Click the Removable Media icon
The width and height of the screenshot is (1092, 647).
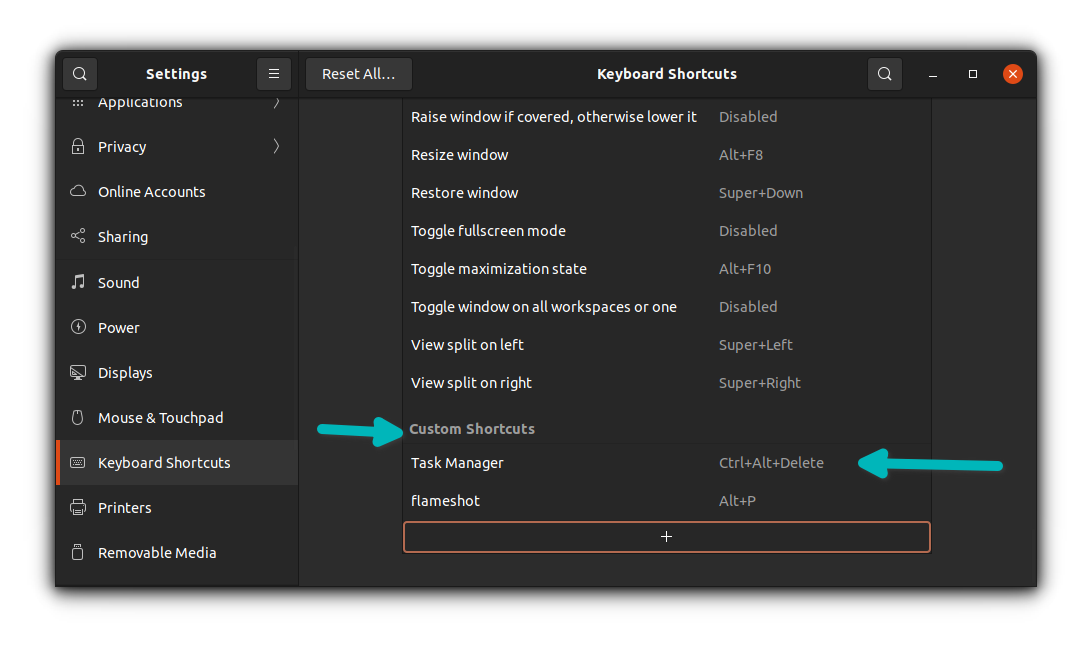click(x=78, y=552)
